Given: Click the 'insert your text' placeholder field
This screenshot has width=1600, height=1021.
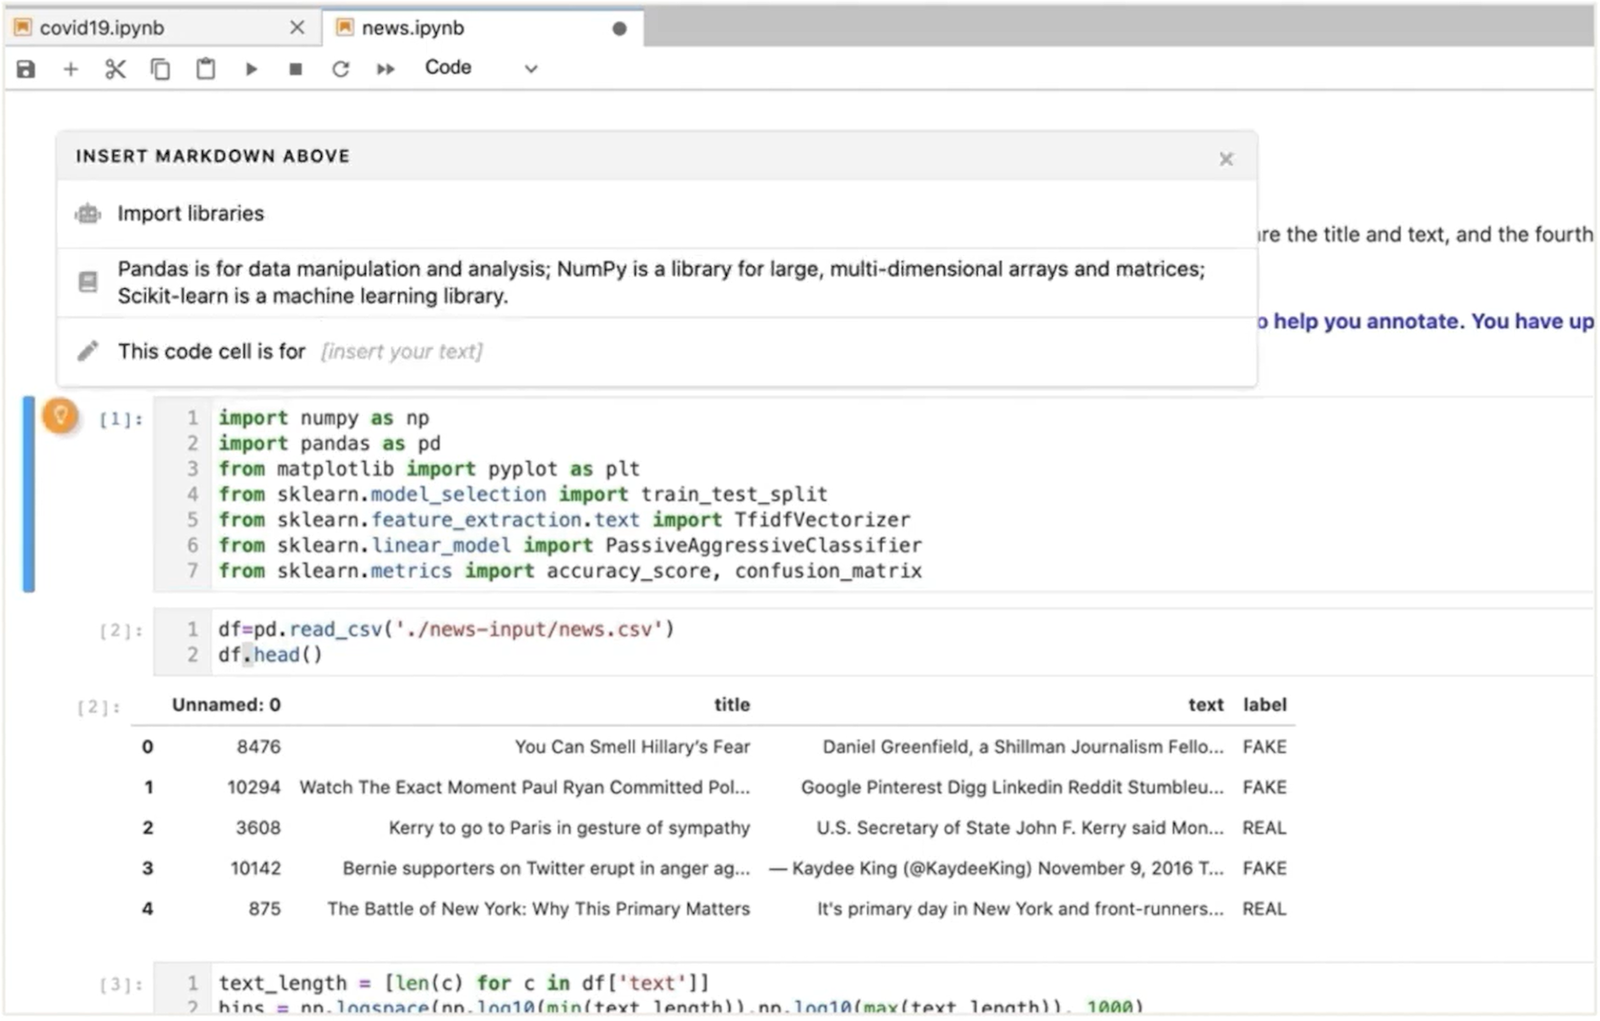Looking at the screenshot, I should 402,352.
